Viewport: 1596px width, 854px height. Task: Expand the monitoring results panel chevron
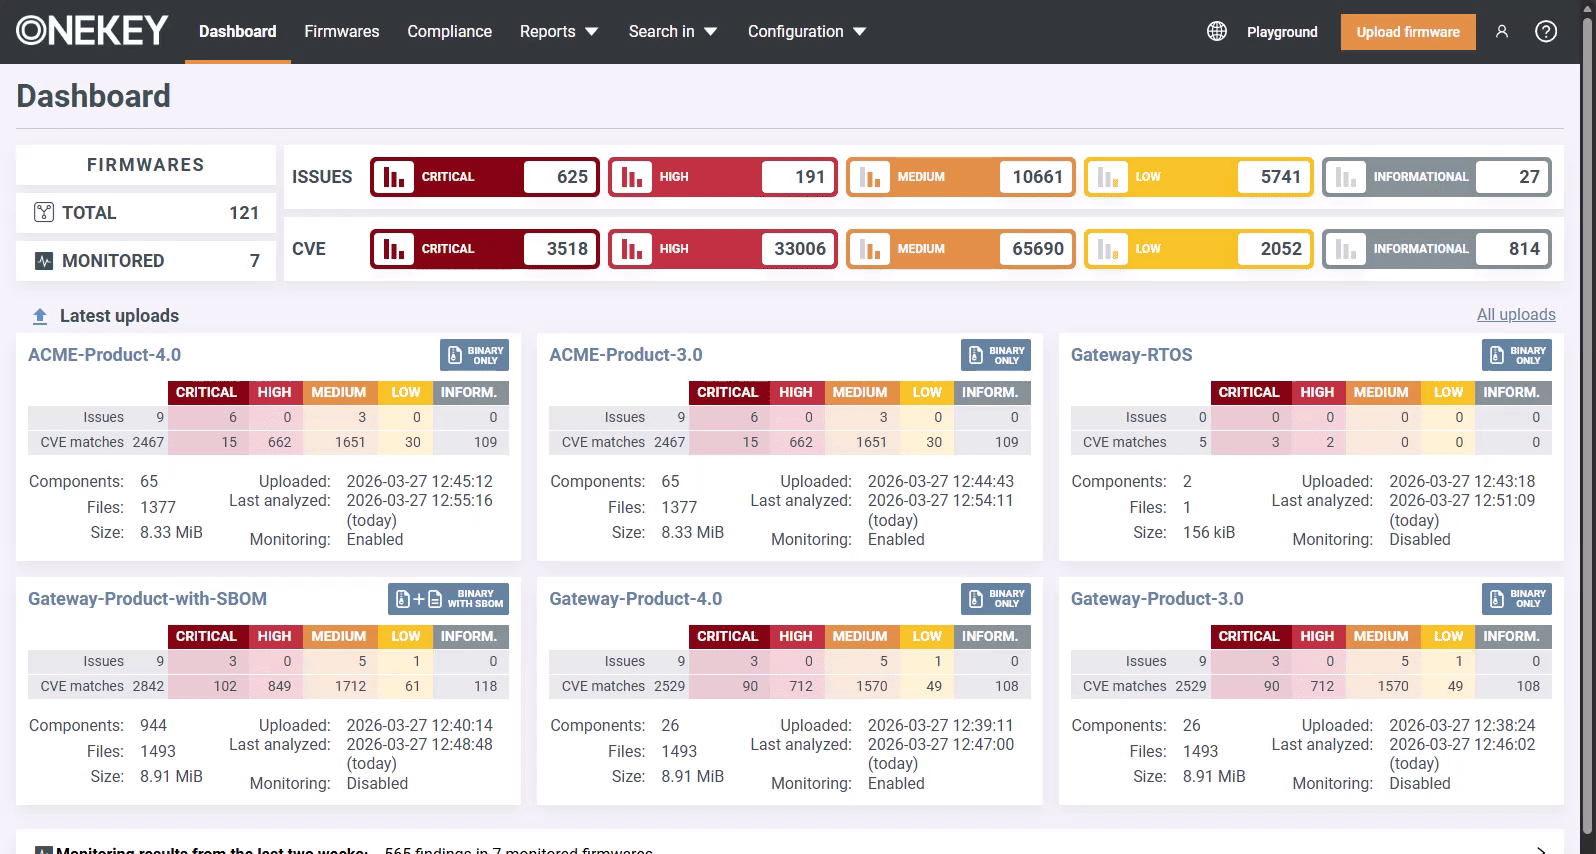(x=1541, y=849)
